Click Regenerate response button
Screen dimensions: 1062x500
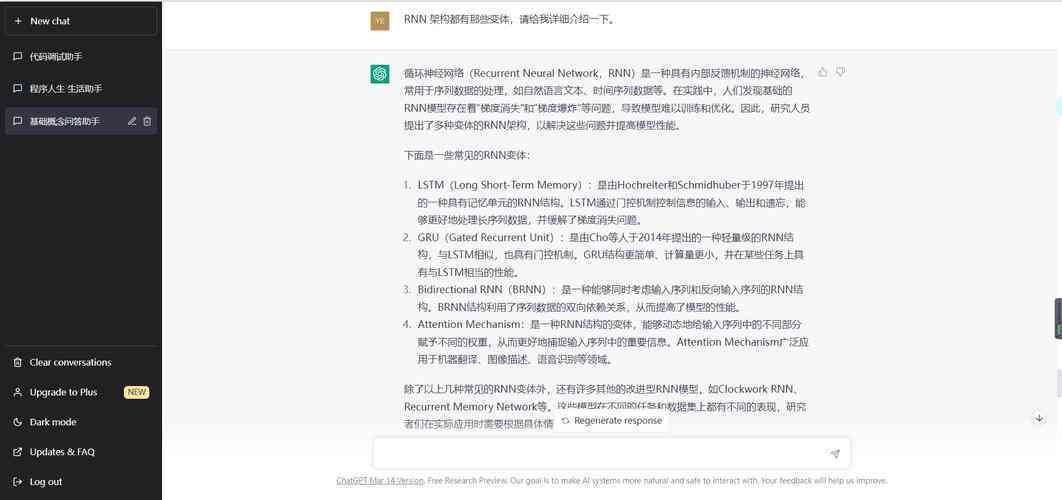click(612, 421)
